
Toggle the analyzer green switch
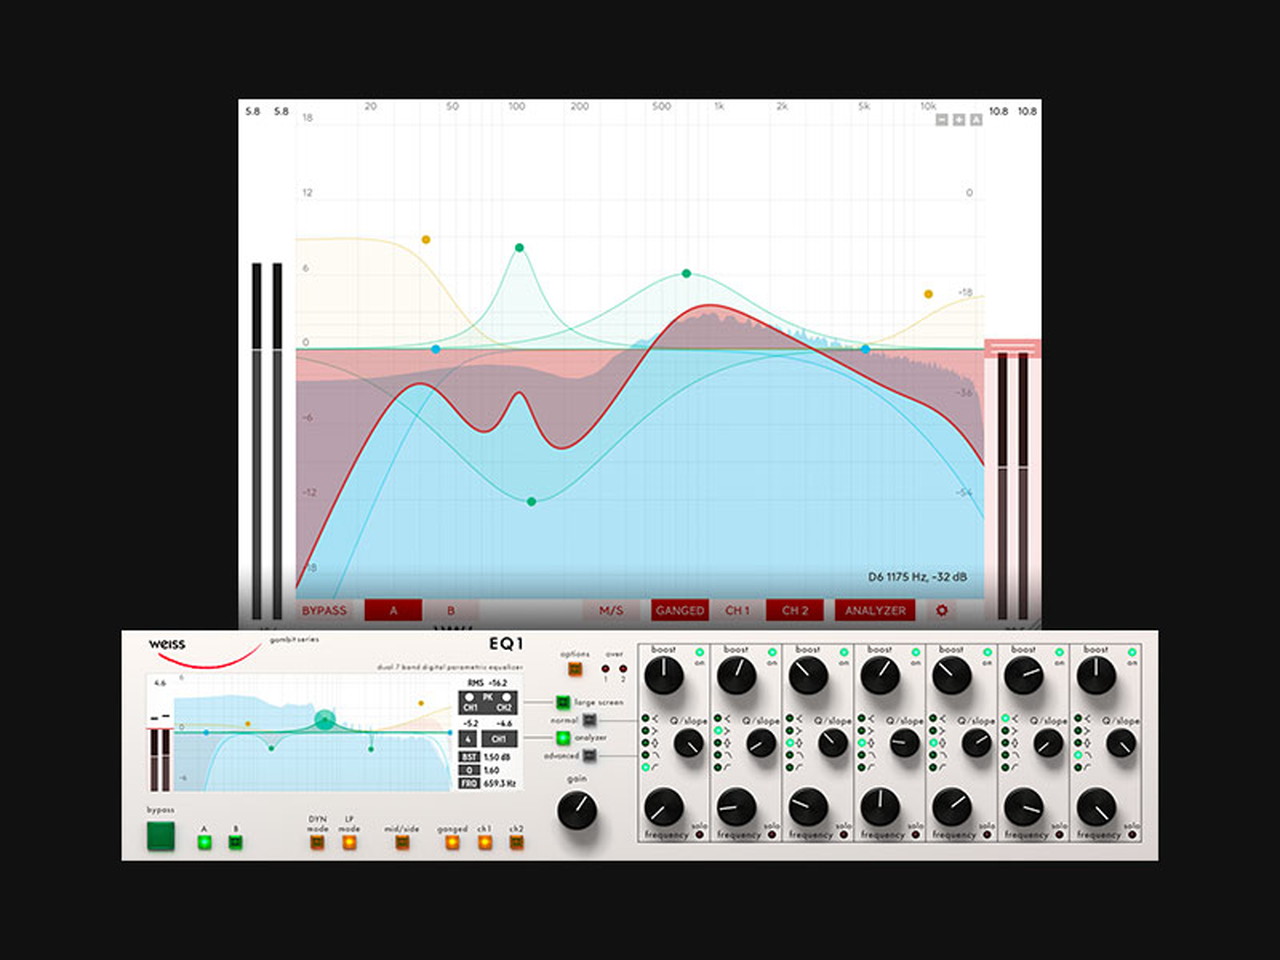pos(563,738)
